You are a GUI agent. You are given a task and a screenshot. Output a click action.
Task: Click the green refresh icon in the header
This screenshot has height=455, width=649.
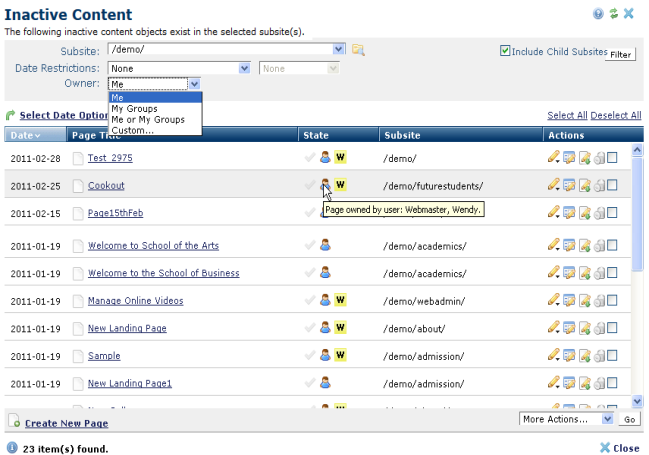click(613, 14)
